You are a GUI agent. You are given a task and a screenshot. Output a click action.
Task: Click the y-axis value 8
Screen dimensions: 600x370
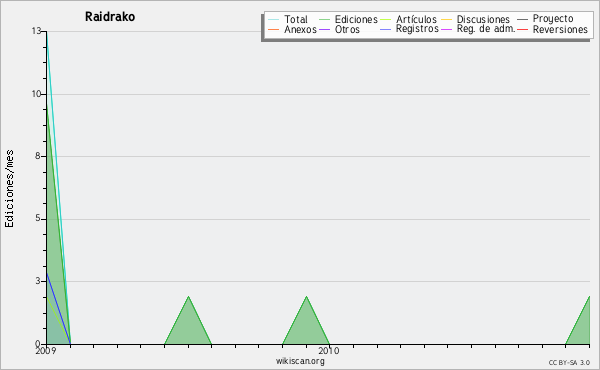point(38,156)
